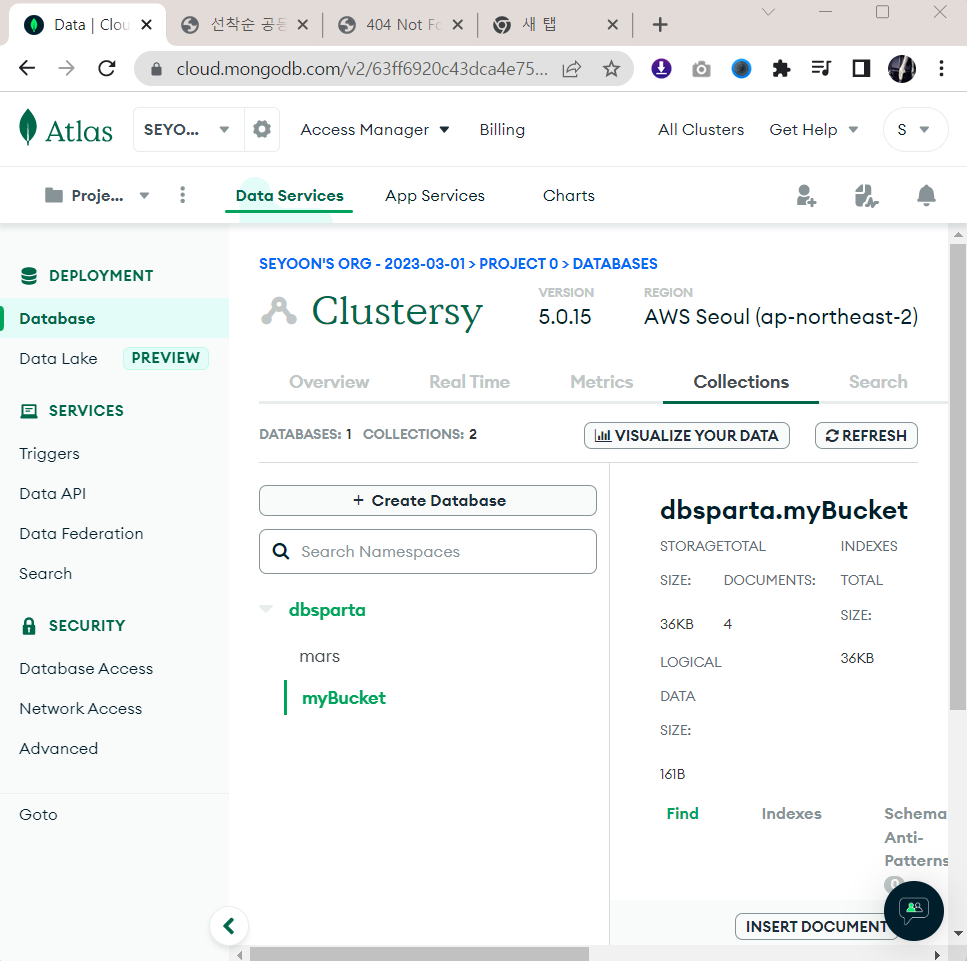Screen dimensions: 967x961
Task: Open the cluster Overview tab
Action: coord(329,382)
